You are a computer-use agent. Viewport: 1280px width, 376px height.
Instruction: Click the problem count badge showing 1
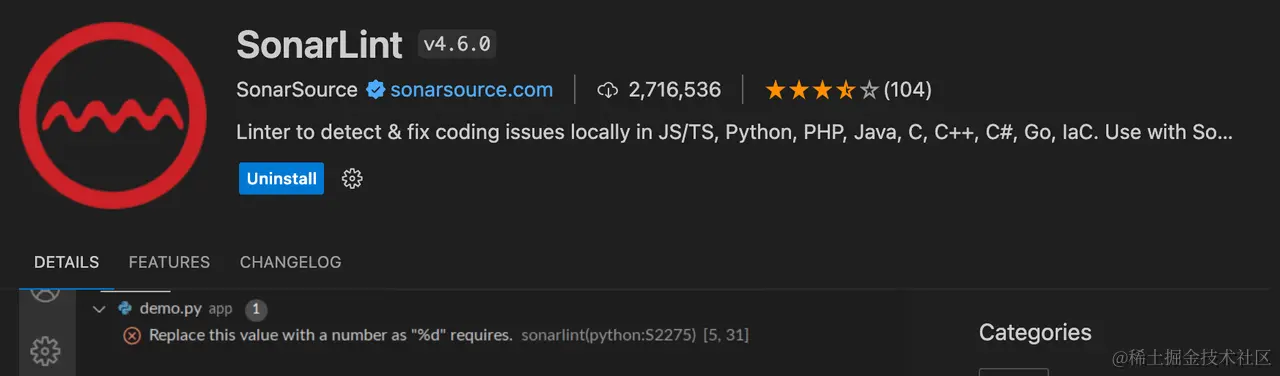(x=255, y=309)
